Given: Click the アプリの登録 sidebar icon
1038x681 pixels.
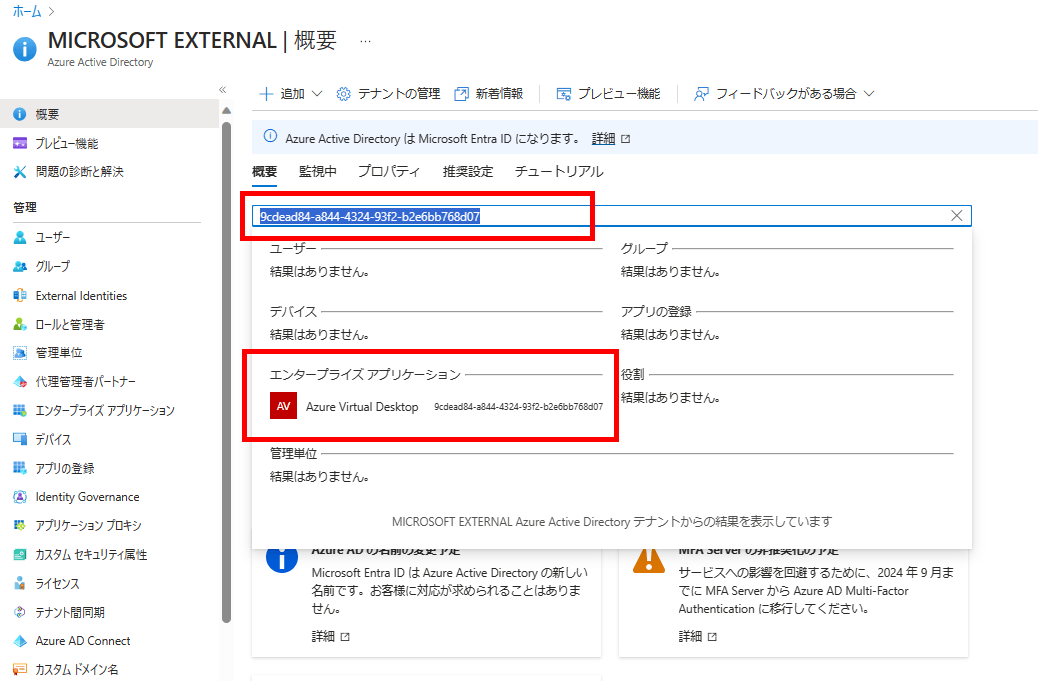Looking at the screenshot, I should [x=20, y=468].
